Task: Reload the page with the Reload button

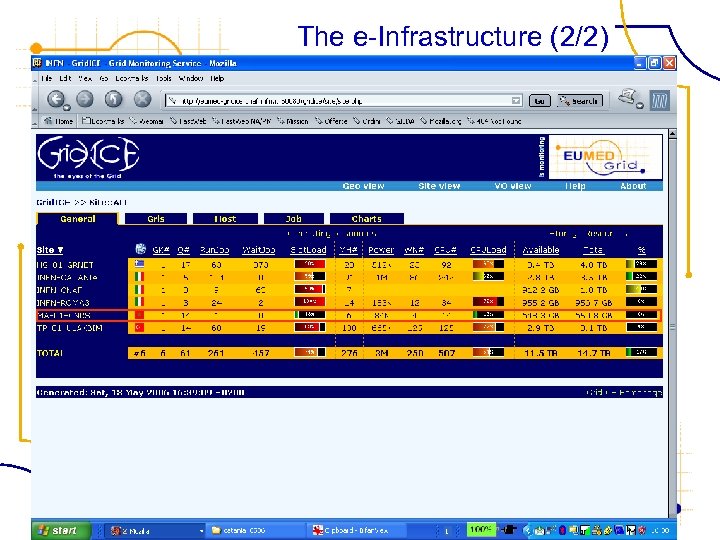Action: point(113,99)
